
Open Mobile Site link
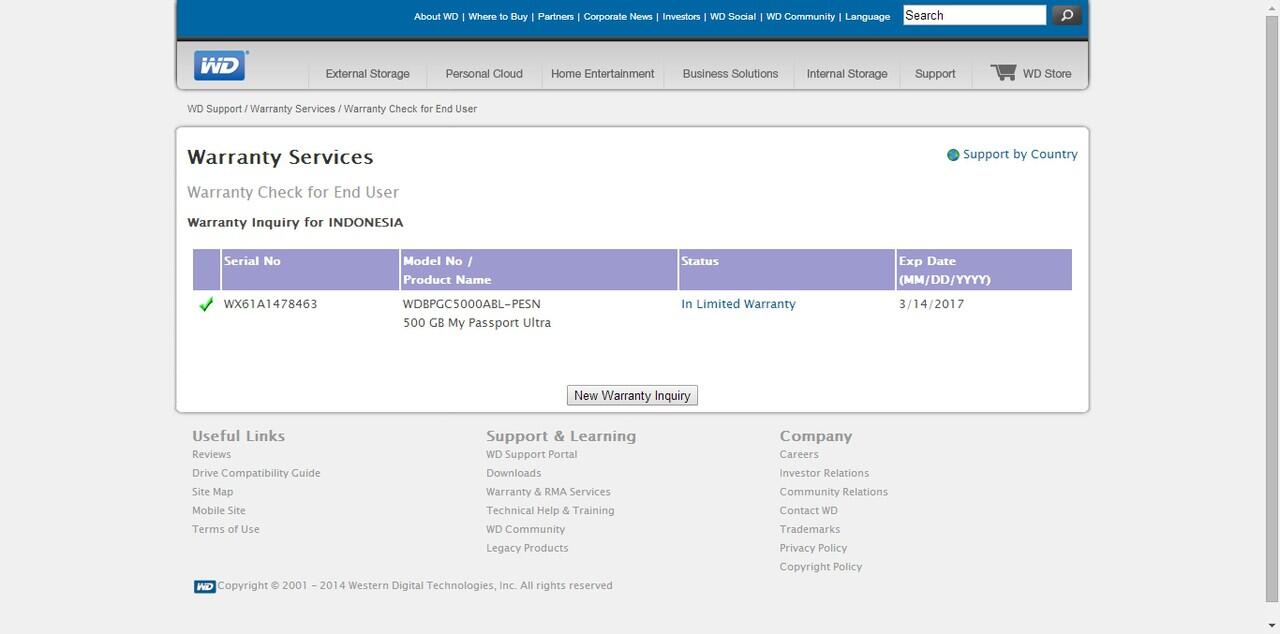218,511
